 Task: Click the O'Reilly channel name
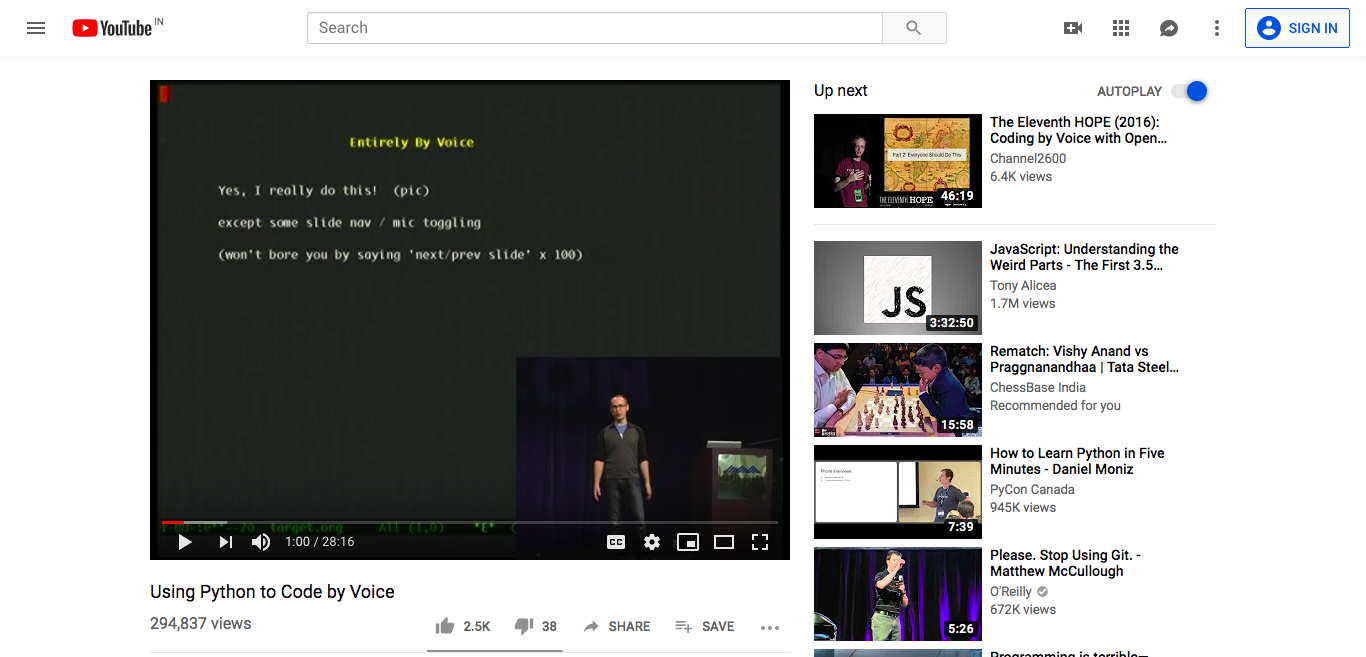point(1012,592)
